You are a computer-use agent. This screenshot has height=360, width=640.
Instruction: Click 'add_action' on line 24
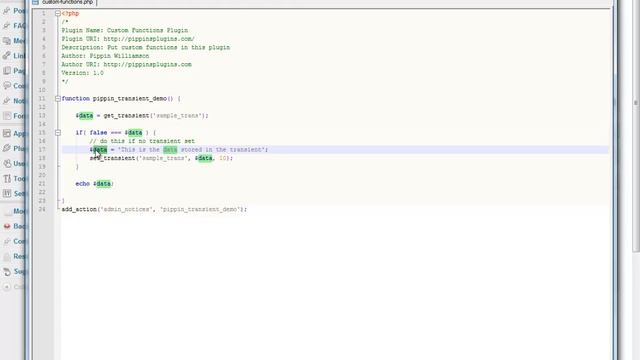pos(79,209)
